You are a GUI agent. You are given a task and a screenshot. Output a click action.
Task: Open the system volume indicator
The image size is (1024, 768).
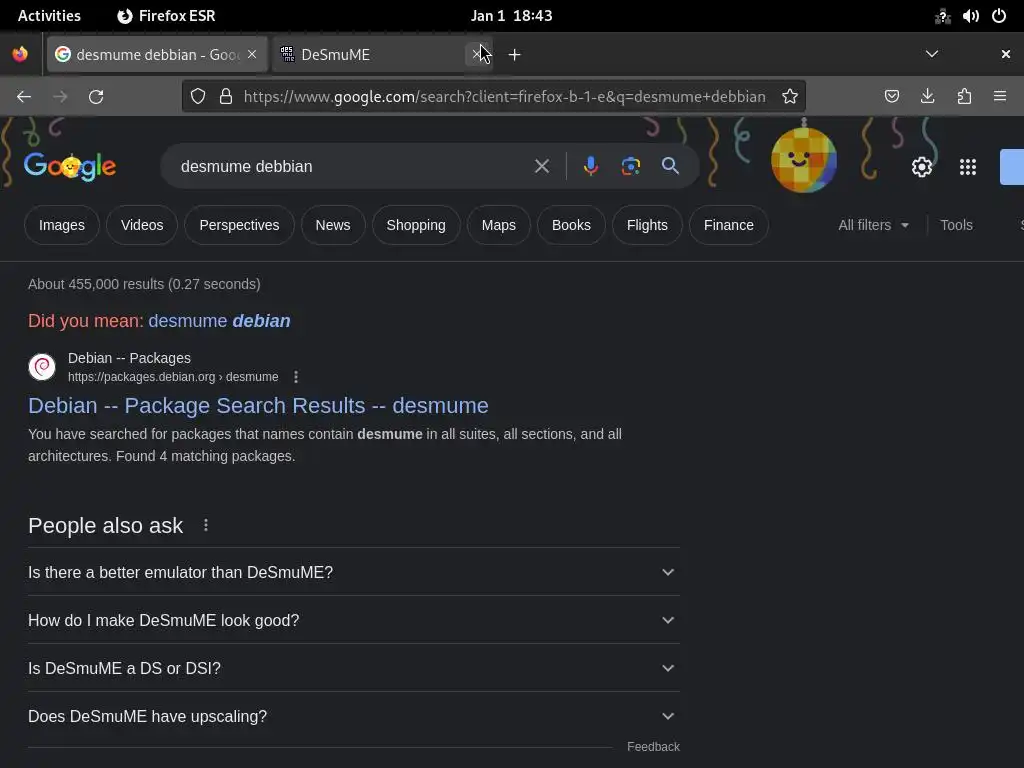click(970, 16)
